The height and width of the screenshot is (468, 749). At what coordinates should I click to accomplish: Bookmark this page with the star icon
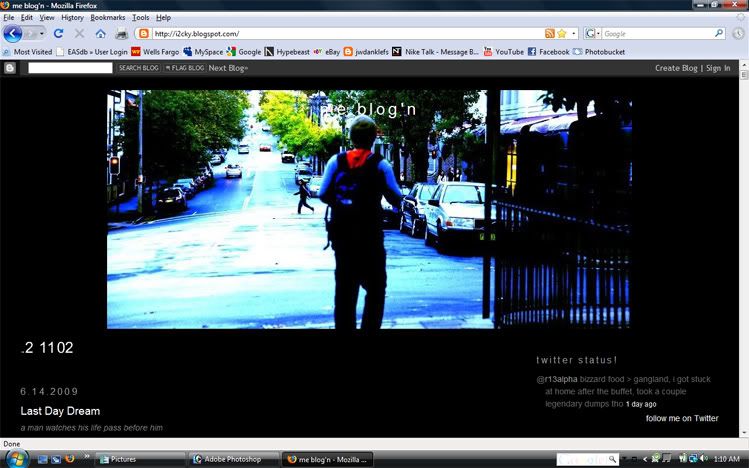(x=562, y=33)
